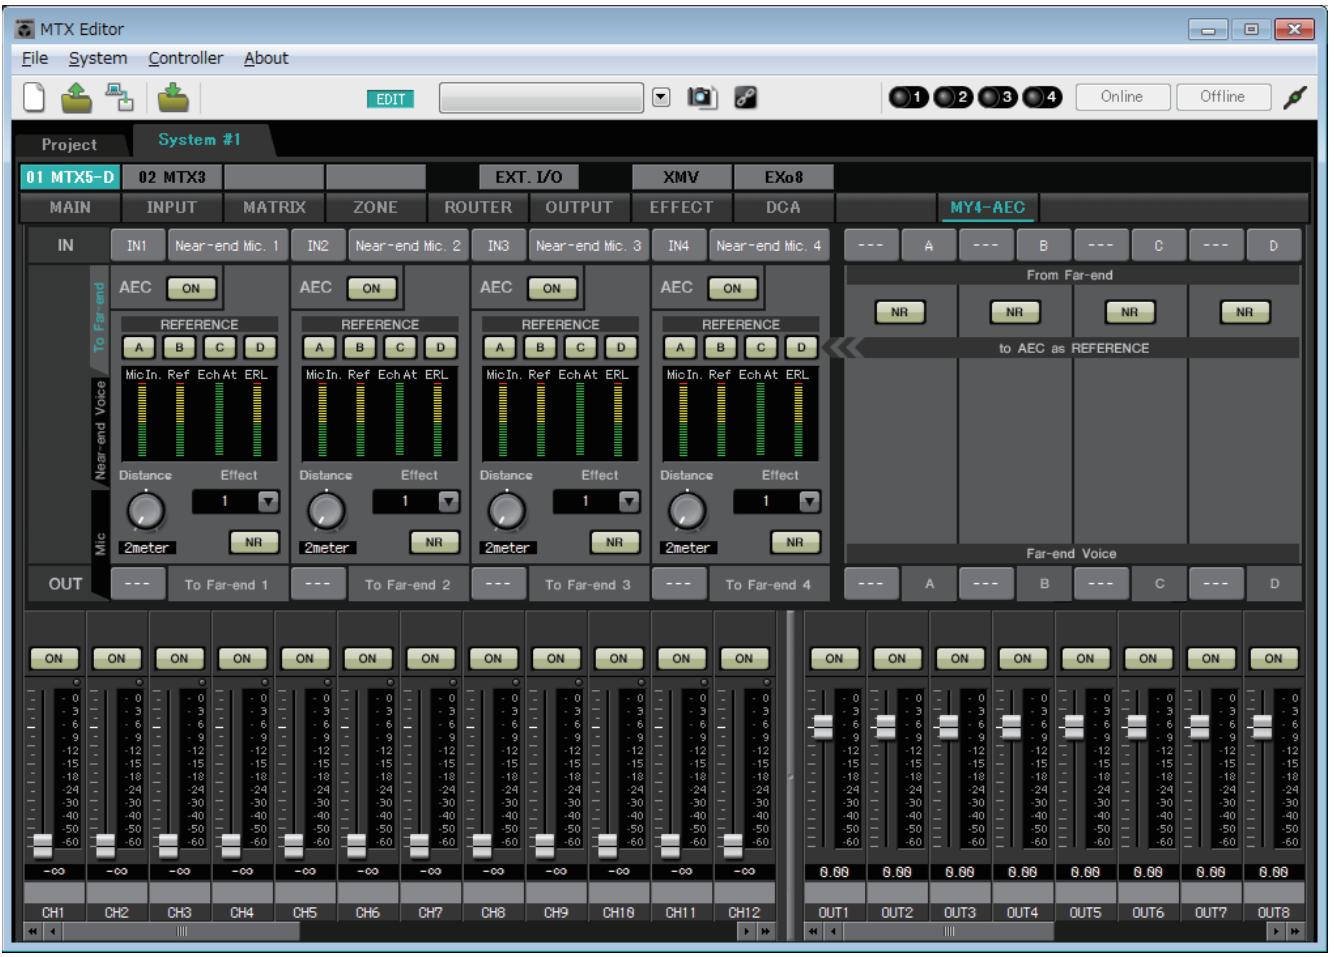
Task: Open the System menu
Action: pyautogui.click(x=98, y=58)
